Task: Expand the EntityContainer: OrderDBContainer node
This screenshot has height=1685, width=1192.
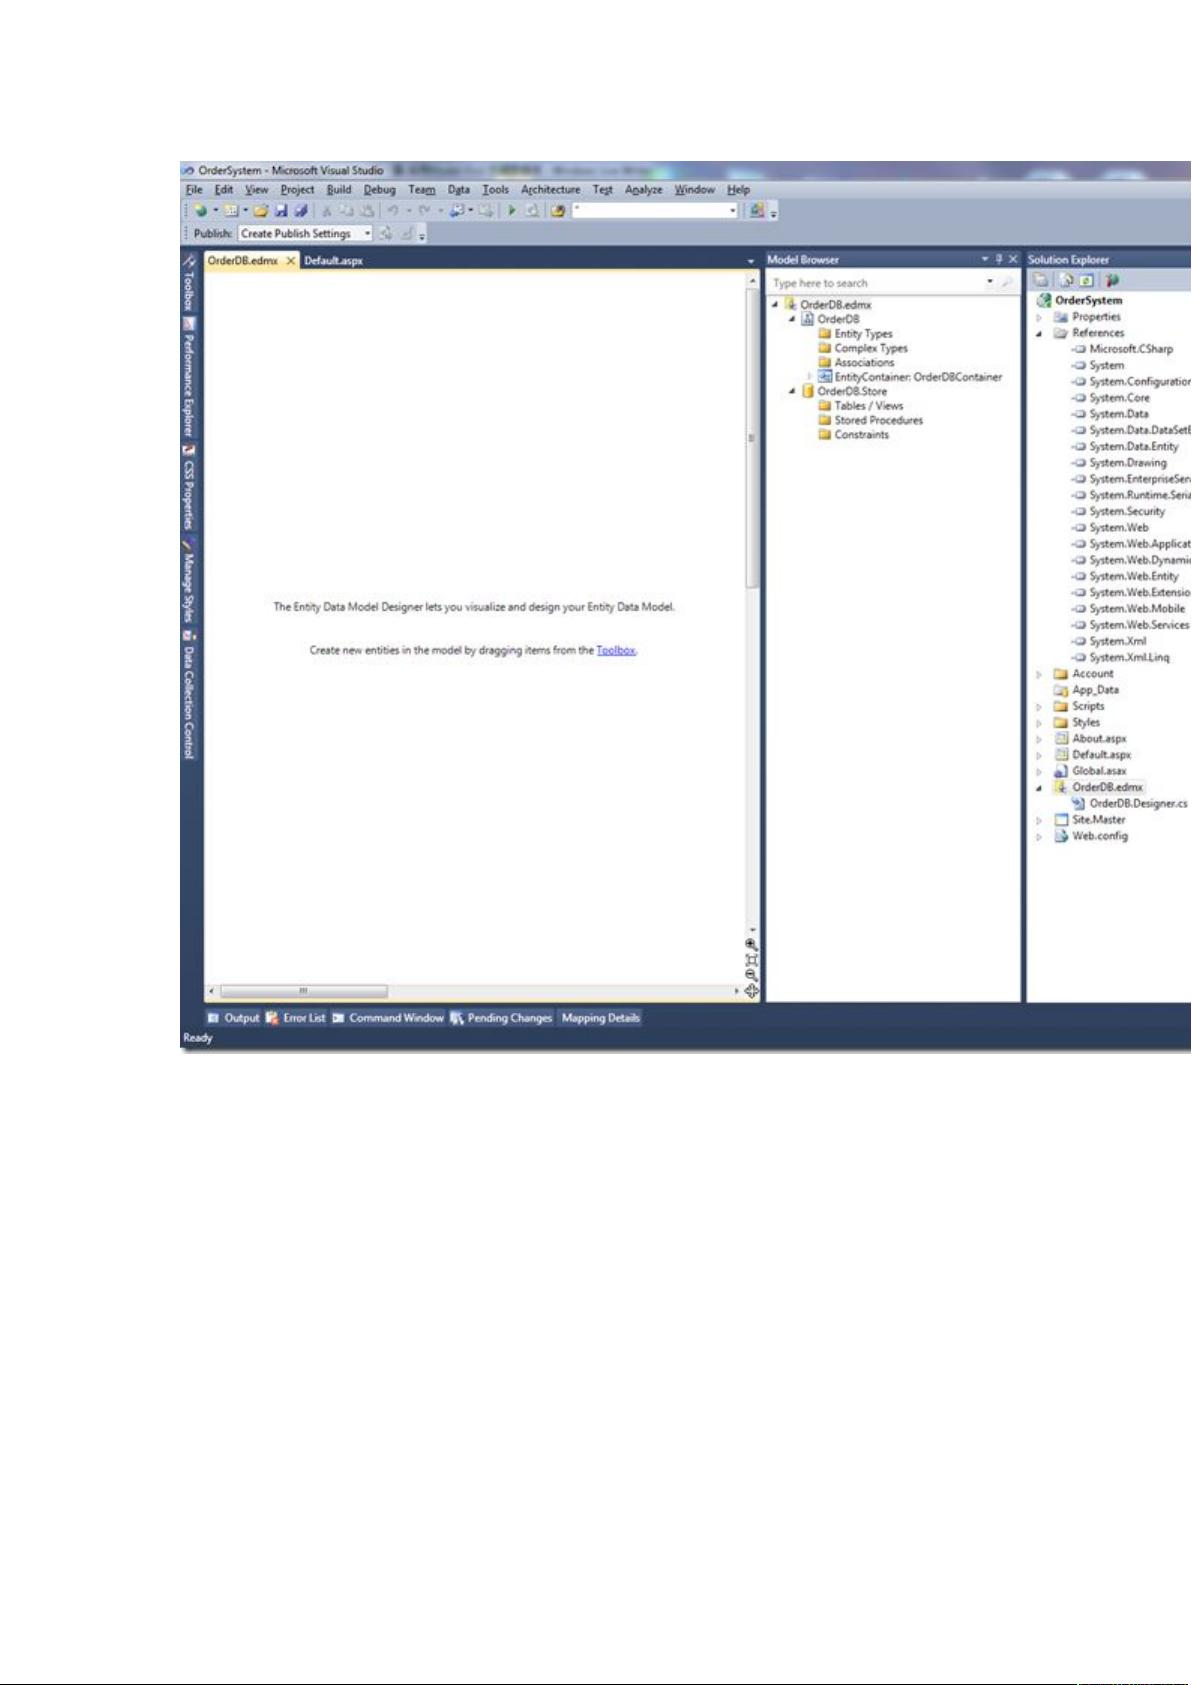Action: click(809, 377)
